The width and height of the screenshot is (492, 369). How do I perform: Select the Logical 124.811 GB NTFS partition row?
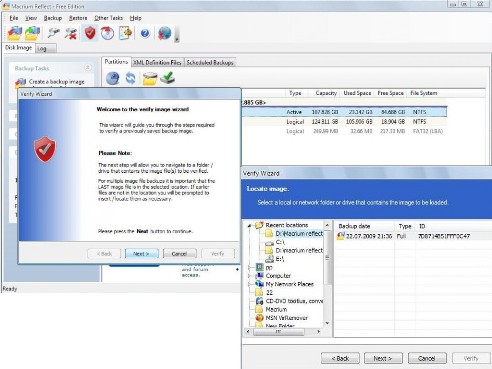click(x=344, y=122)
